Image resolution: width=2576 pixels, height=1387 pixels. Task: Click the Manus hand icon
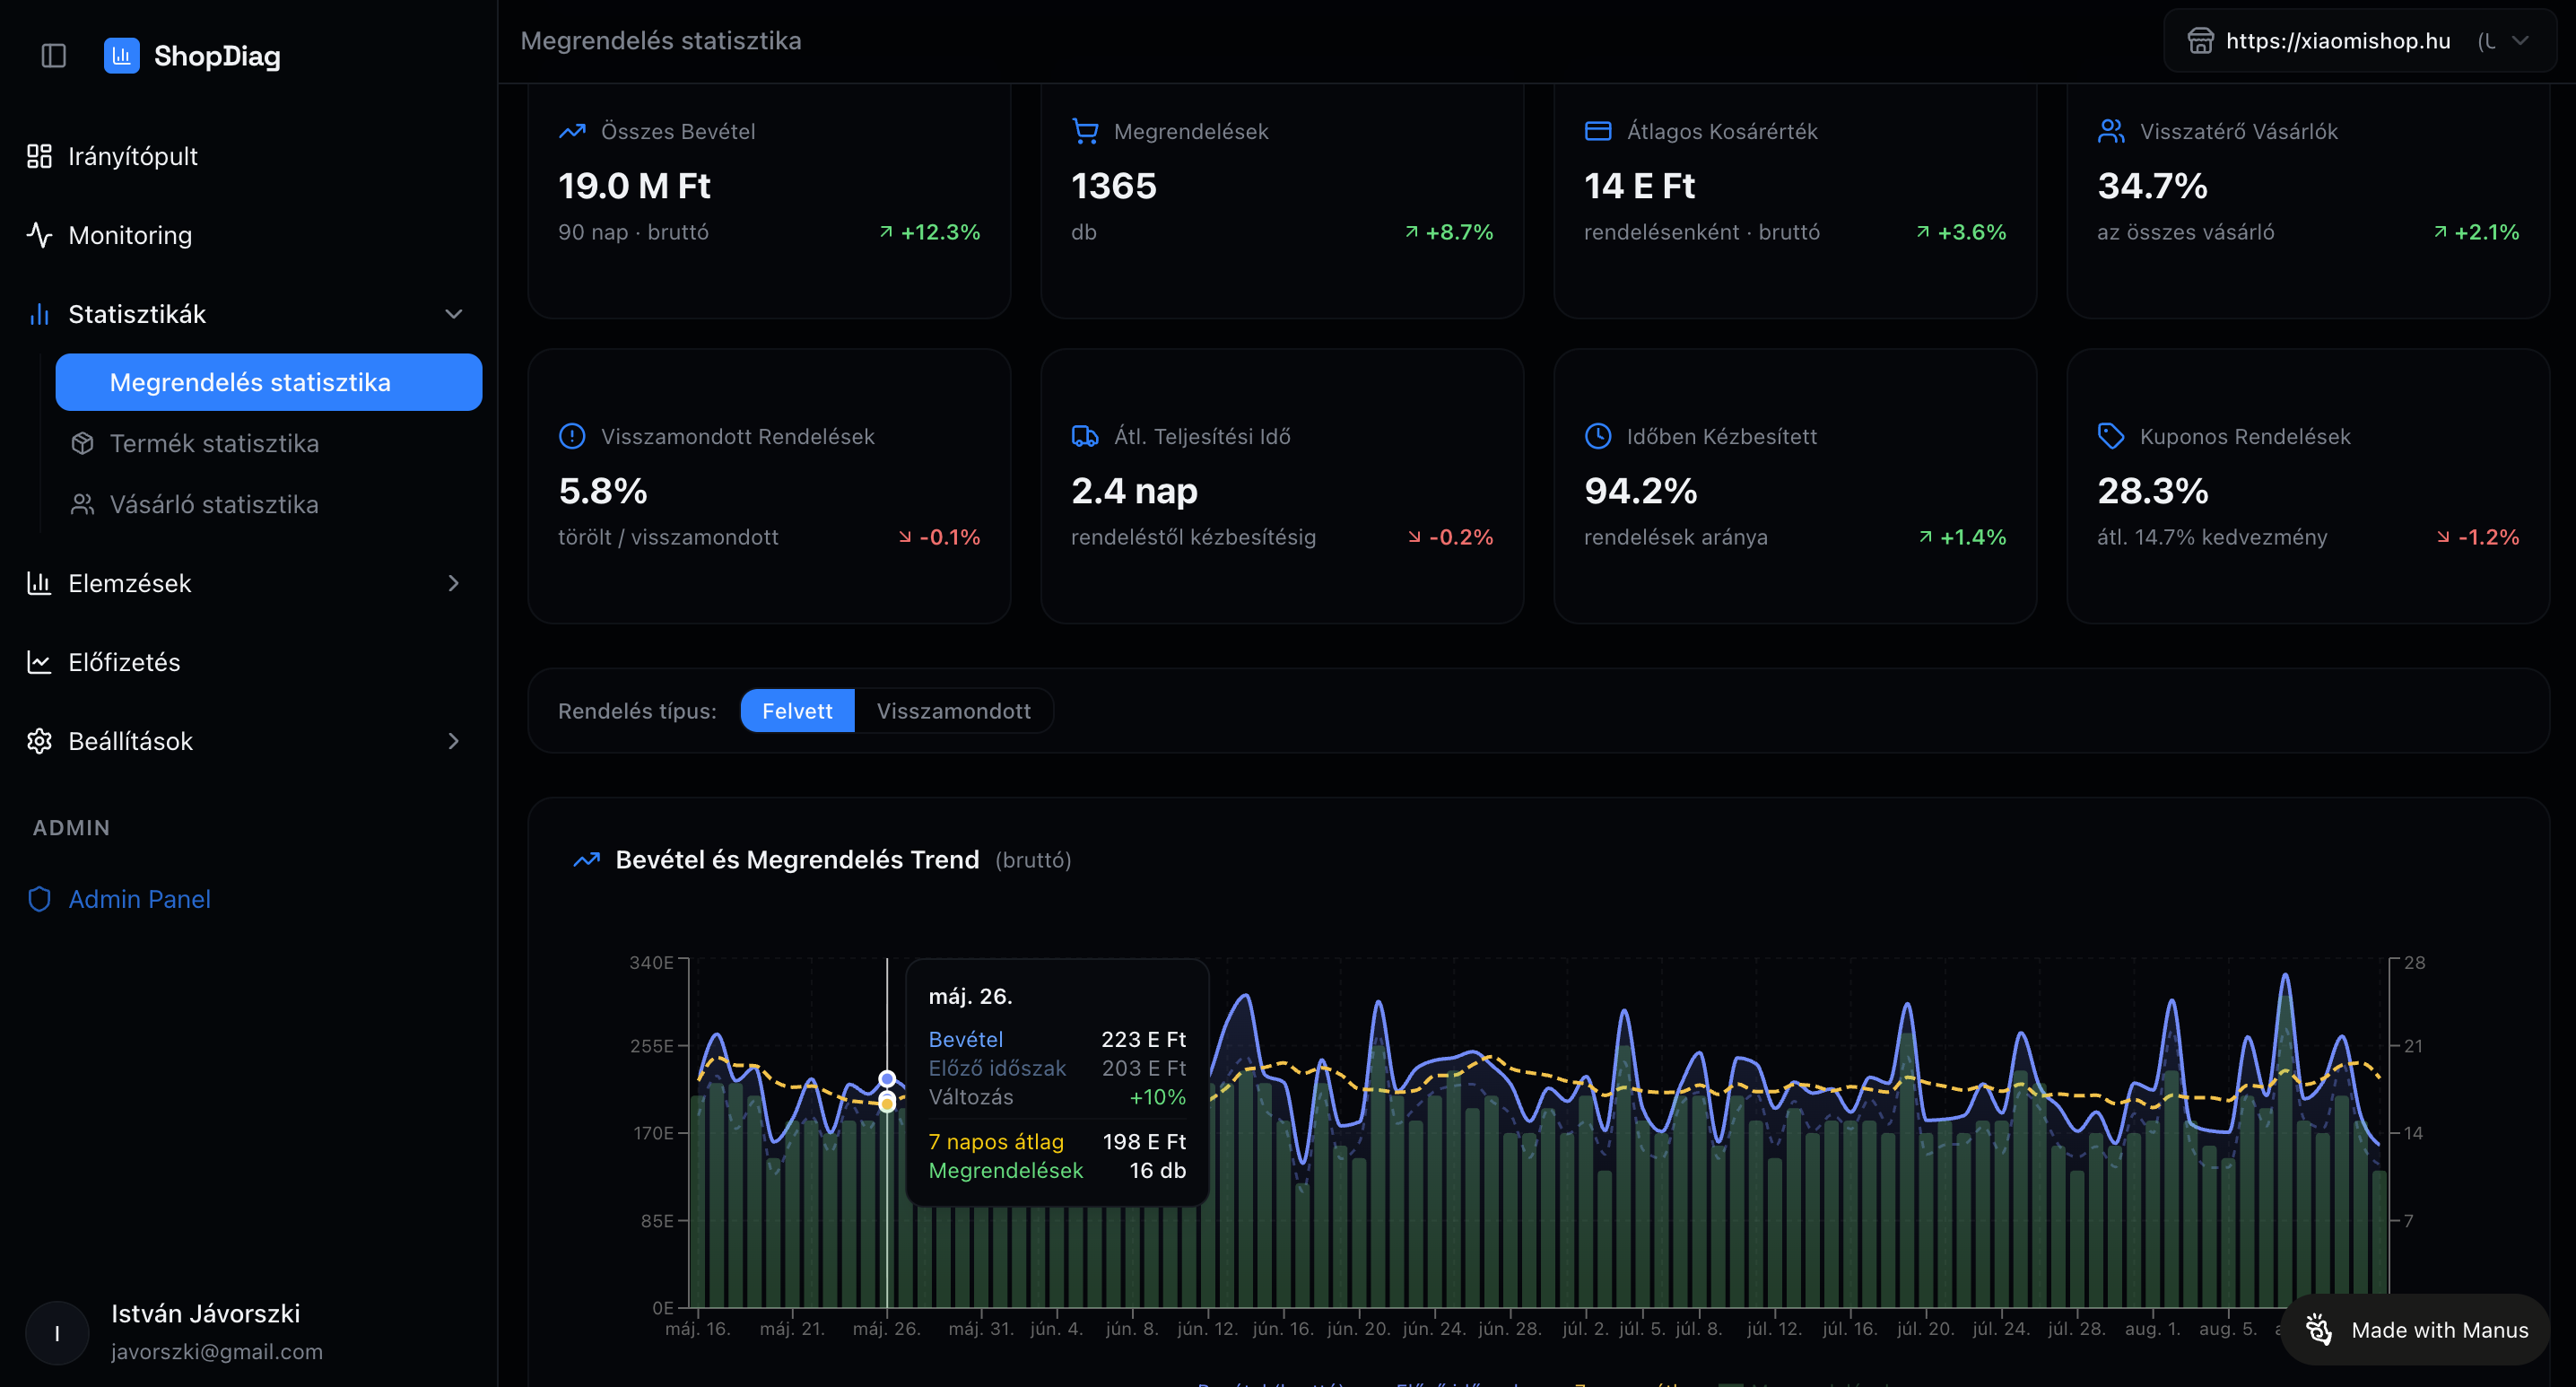click(2319, 1330)
